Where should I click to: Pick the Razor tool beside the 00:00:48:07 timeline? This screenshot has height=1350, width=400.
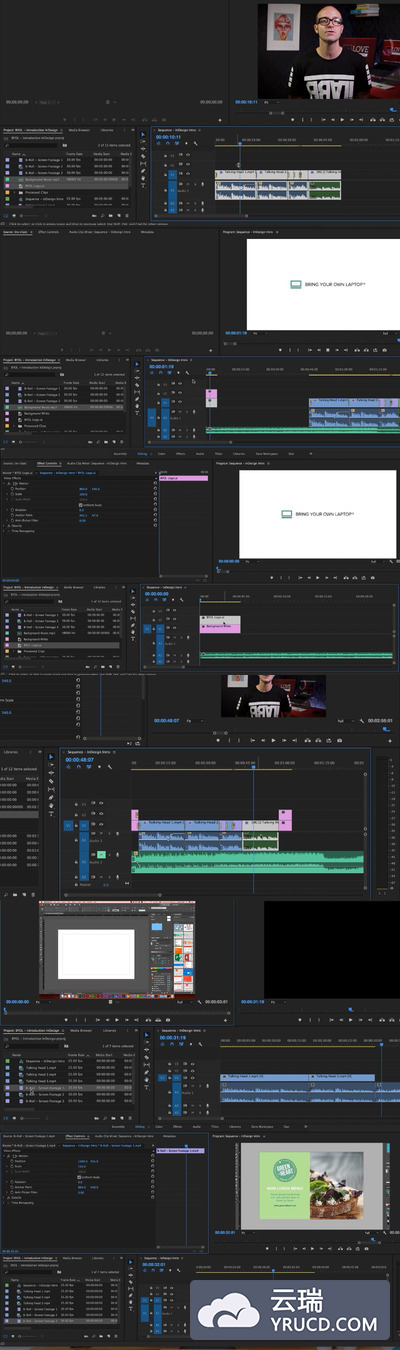coord(51,780)
